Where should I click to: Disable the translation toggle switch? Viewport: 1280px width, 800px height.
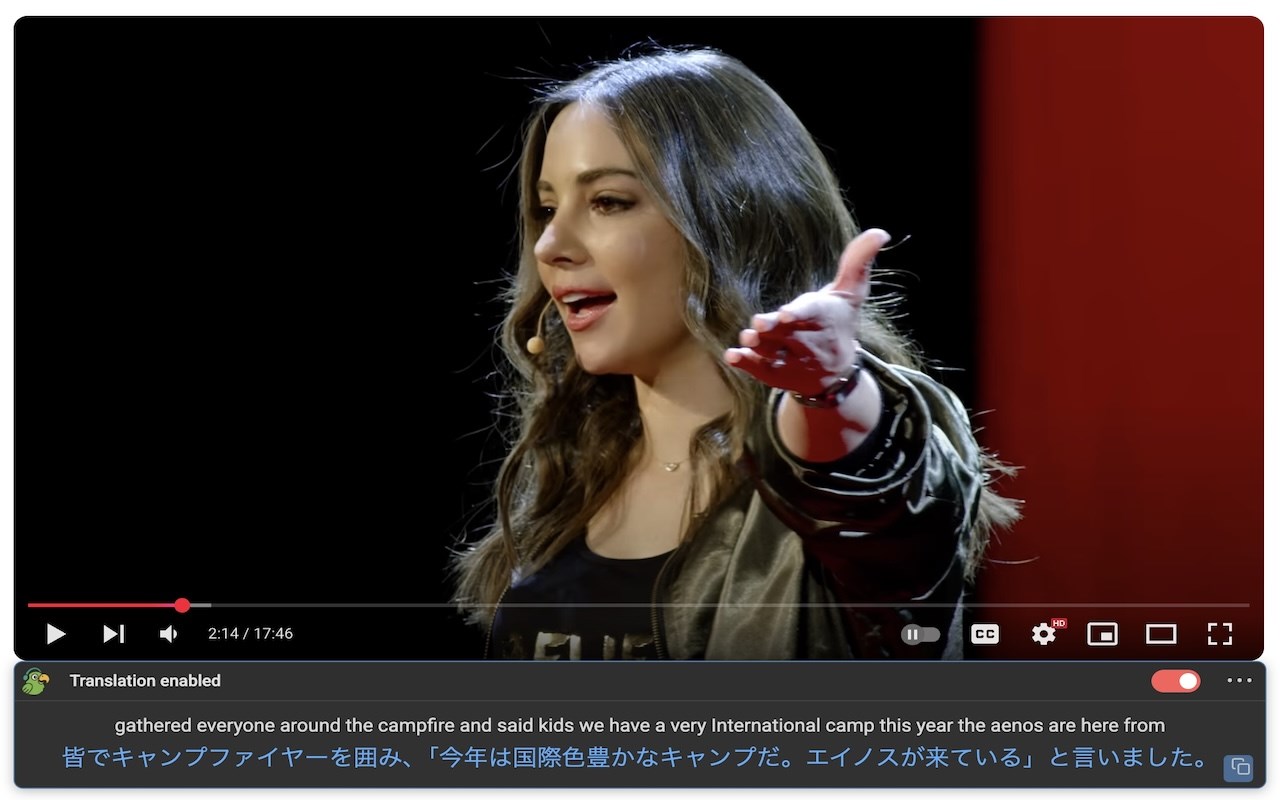click(x=1175, y=681)
